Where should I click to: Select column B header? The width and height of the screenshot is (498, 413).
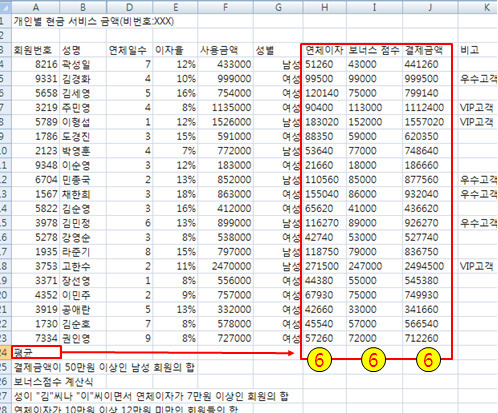[83, 7]
